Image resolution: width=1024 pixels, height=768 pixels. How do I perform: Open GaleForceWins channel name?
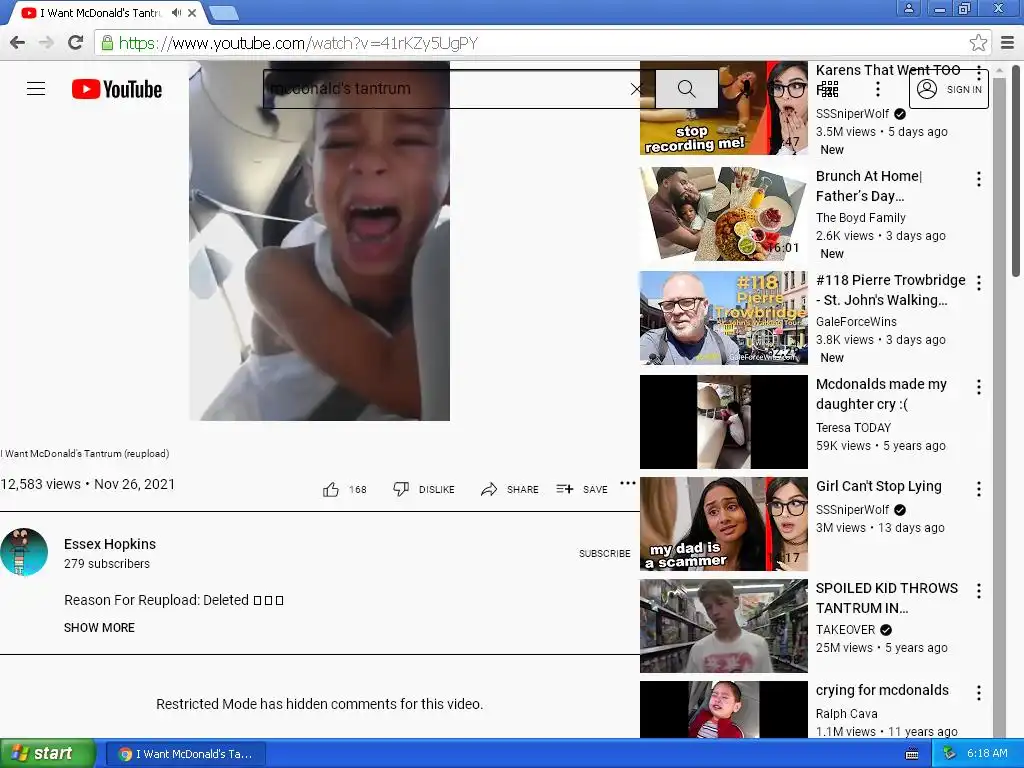(856, 321)
